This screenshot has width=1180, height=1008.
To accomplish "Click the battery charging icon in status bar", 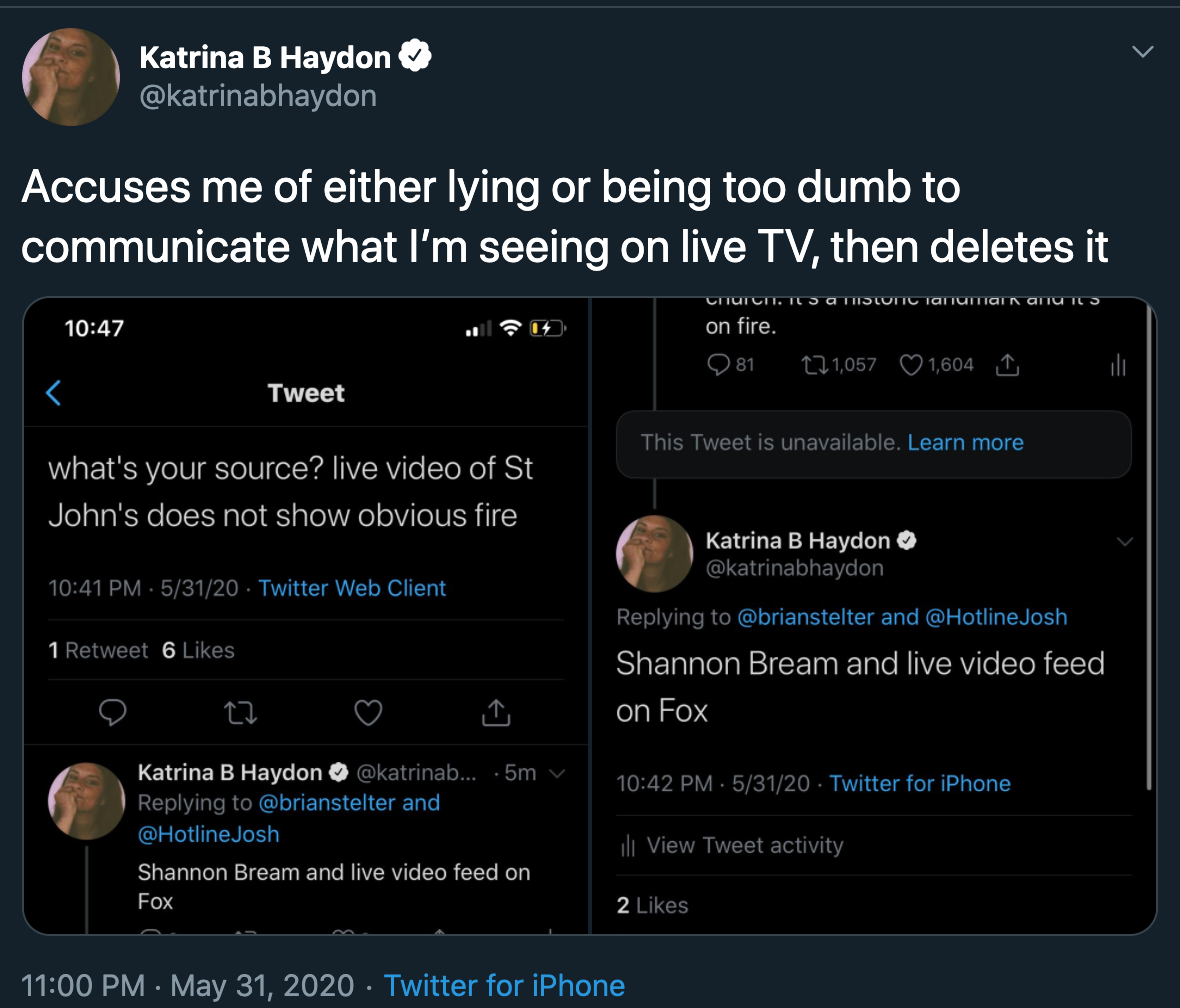I will point(547,328).
